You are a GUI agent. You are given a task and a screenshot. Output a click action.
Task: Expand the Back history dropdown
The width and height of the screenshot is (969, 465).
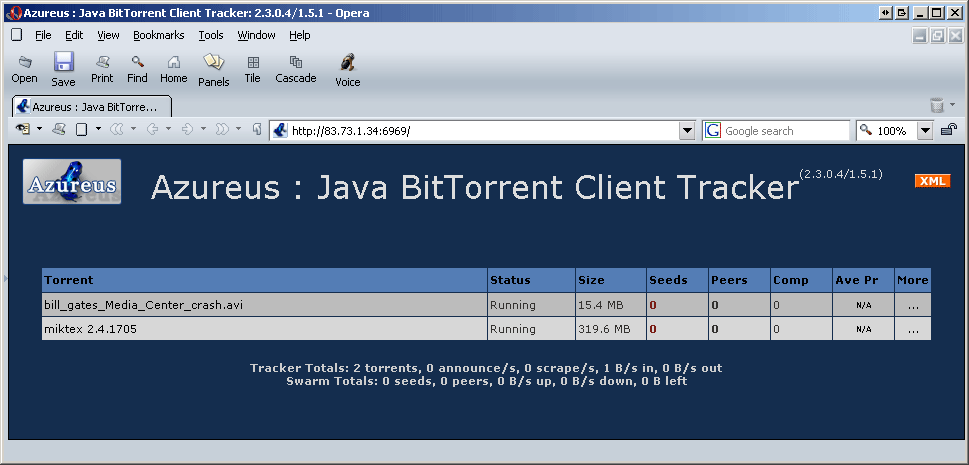(x=168, y=129)
